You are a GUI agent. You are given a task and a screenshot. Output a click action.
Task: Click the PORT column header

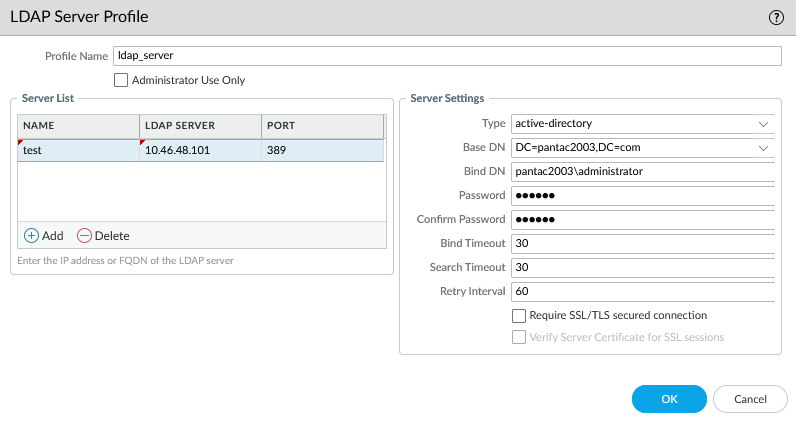322,126
